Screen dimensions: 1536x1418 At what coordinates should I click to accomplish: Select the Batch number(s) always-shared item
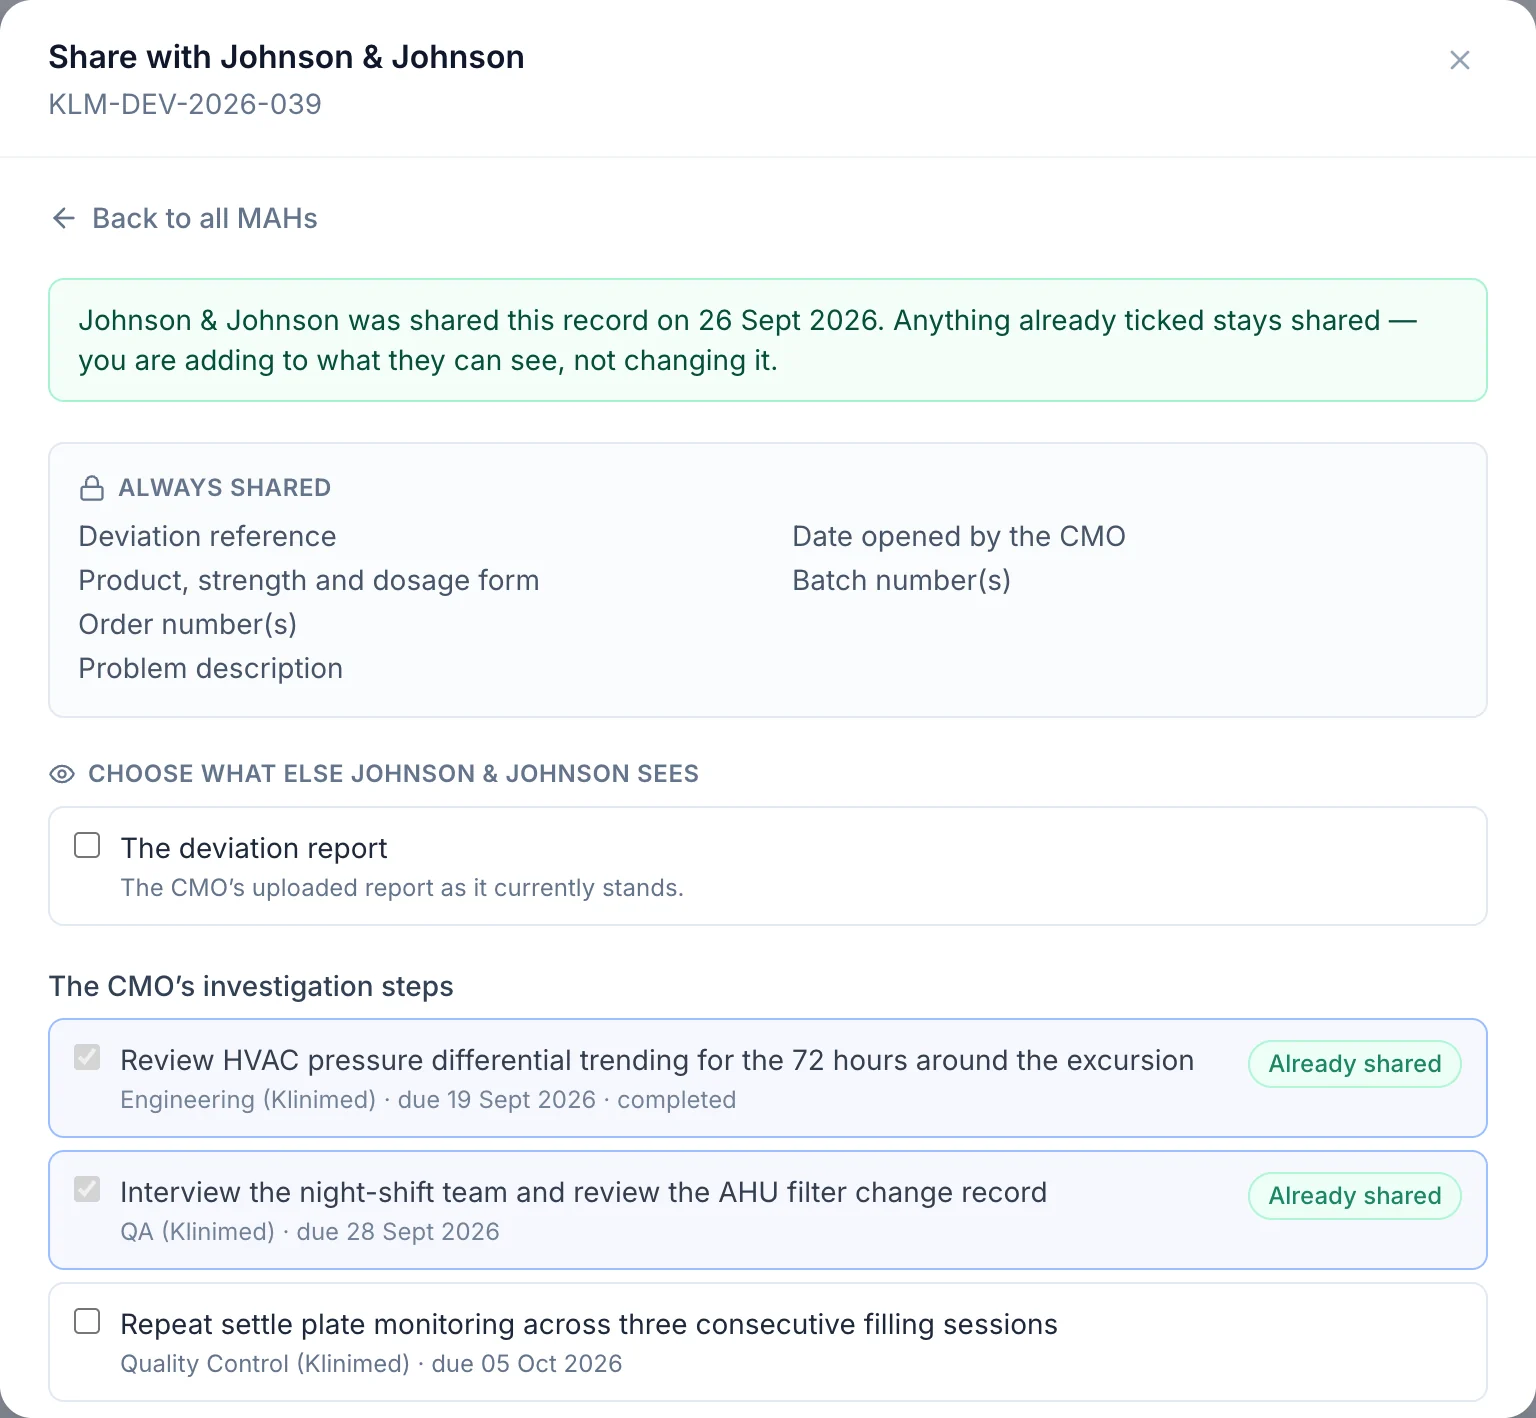(901, 580)
